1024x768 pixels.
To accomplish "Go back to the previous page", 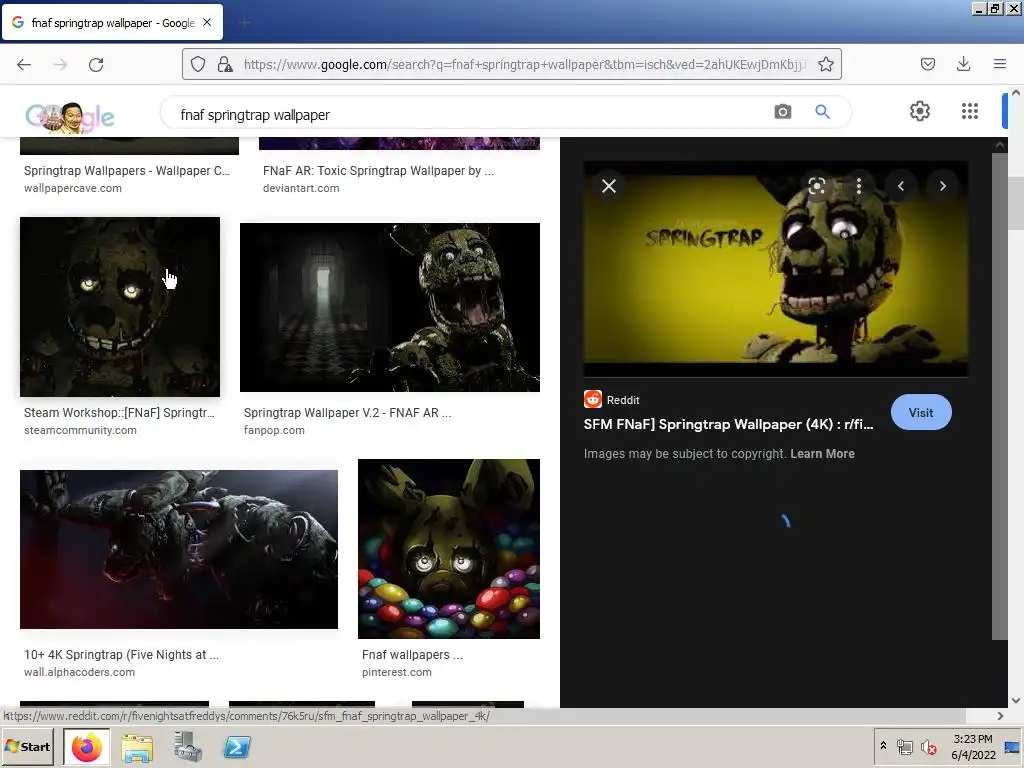I will click(x=24, y=65).
